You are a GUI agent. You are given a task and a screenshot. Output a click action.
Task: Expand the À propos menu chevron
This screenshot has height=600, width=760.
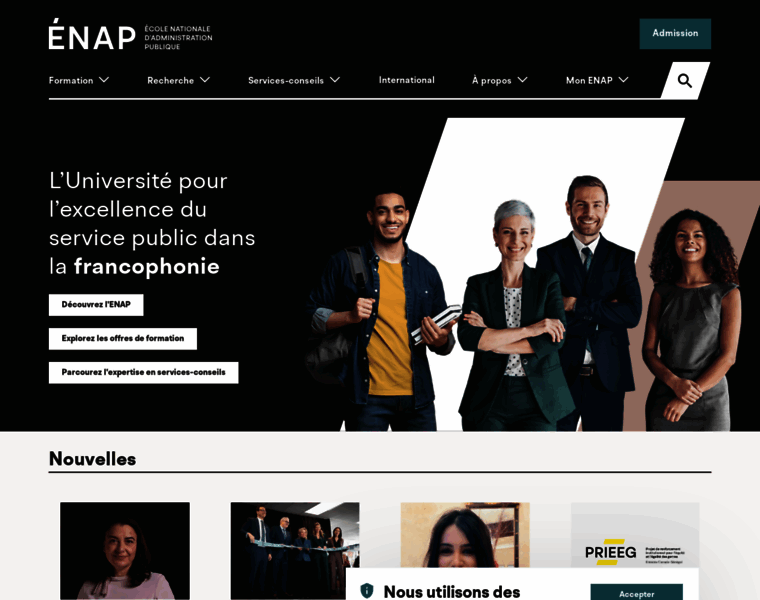[x=522, y=79]
